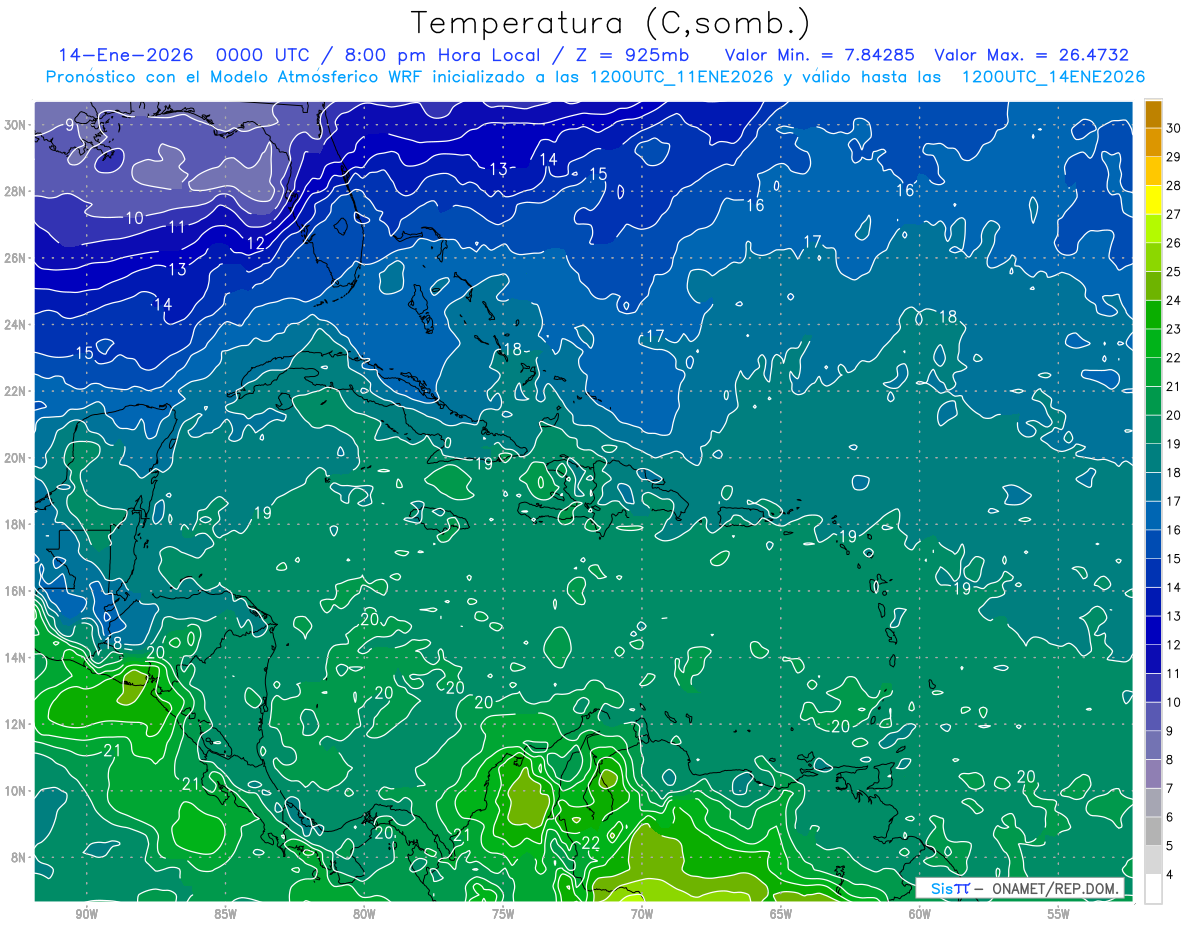Viewport: 1200px width, 927px height.
Task: Click the contour label '10' on map
Action: pos(134,217)
